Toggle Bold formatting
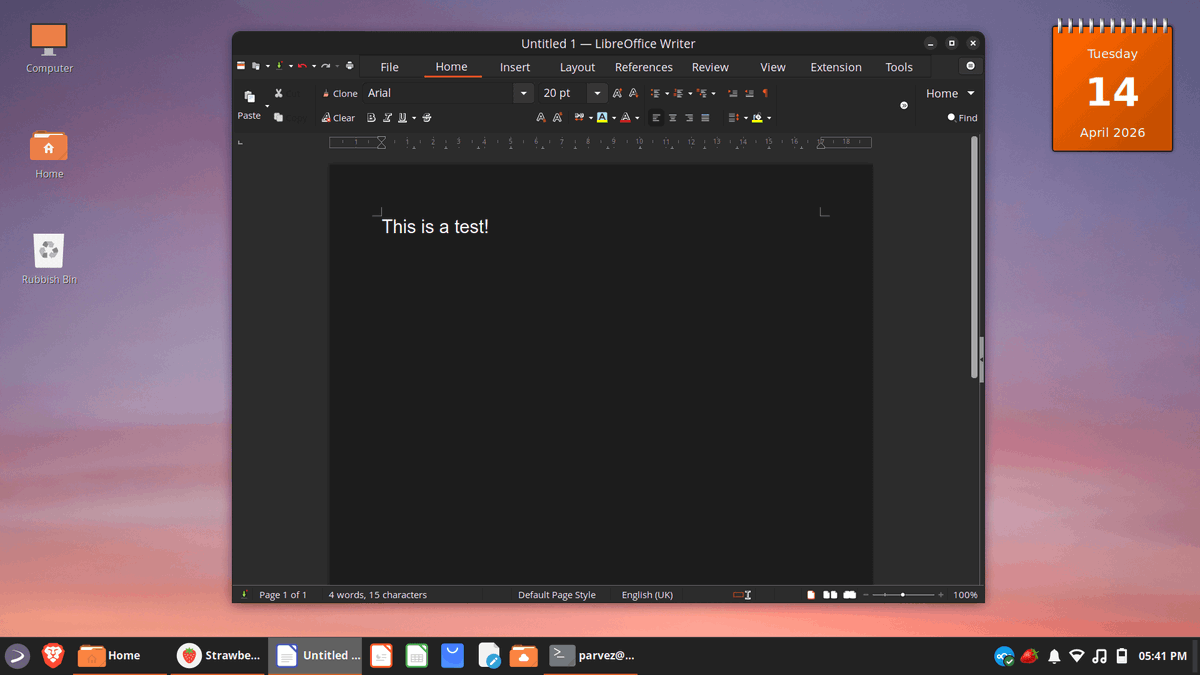This screenshot has width=1200, height=675. [371, 118]
